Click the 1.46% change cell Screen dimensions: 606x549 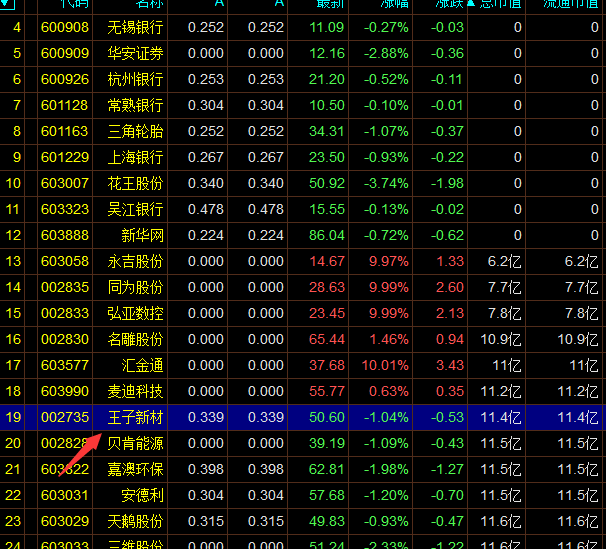click(x=389, y=339)
